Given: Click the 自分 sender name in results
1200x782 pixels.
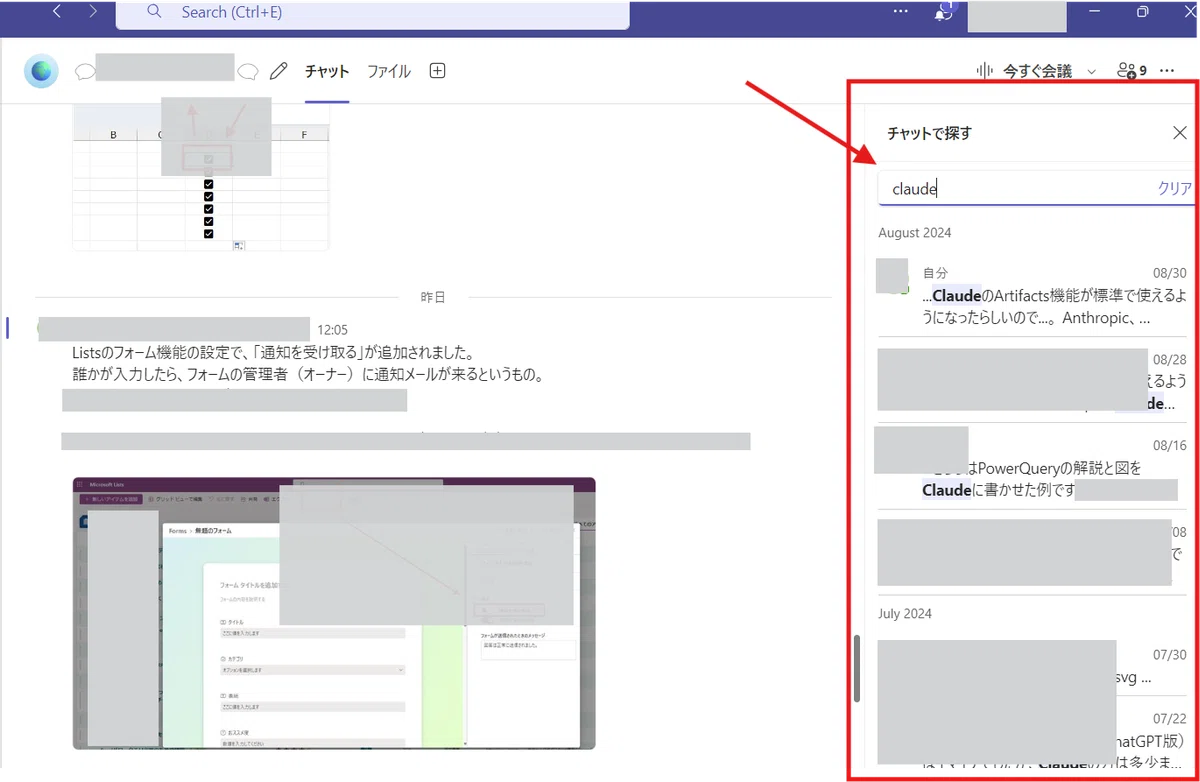Looking at the screenshot, I should 935,273.
